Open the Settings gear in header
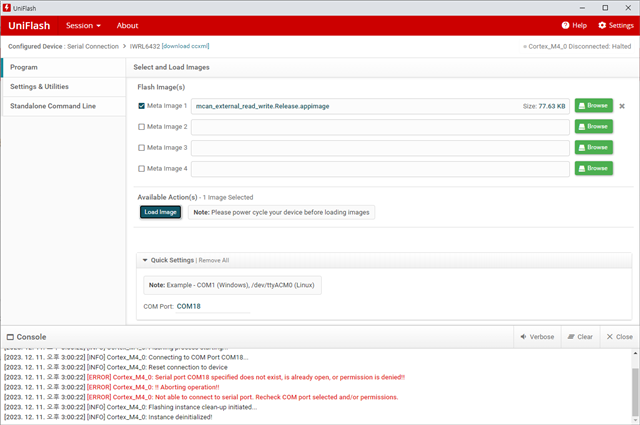 coord(616,25)
